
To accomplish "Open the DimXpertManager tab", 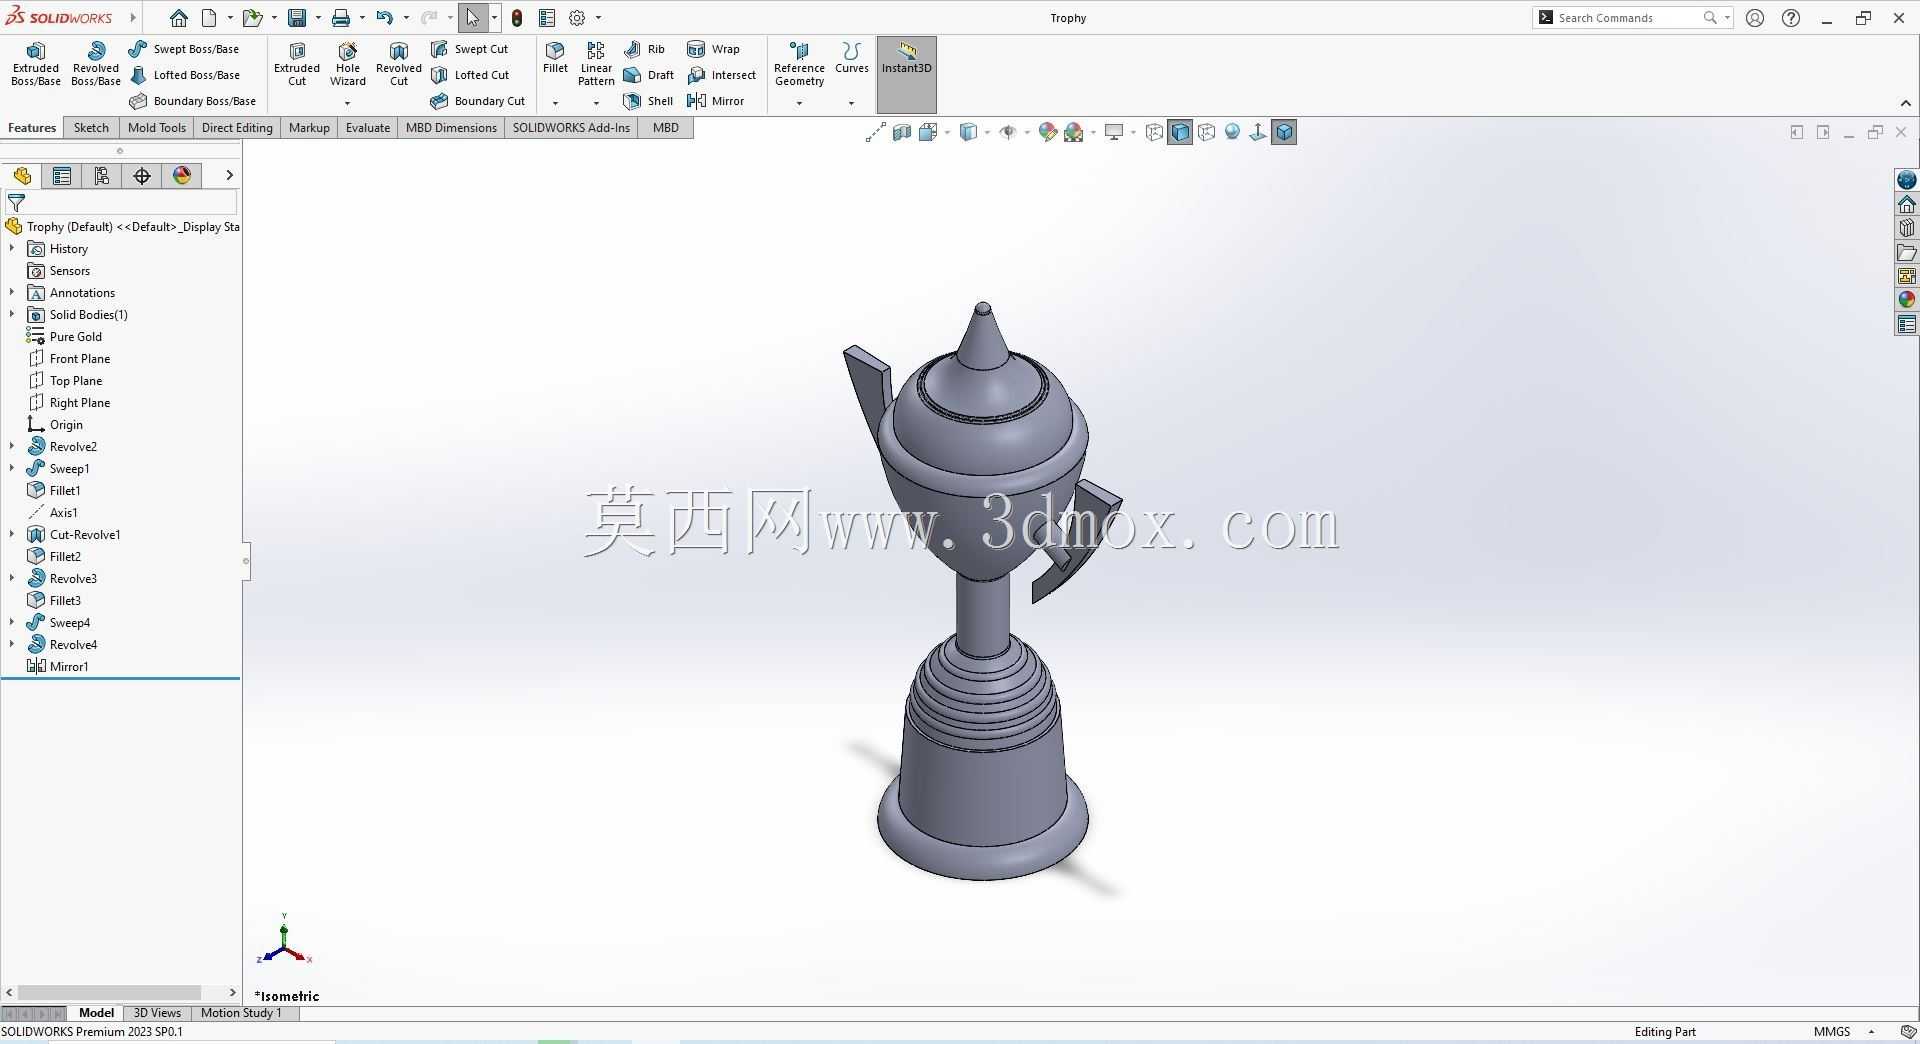I will [x=142, y=176].
